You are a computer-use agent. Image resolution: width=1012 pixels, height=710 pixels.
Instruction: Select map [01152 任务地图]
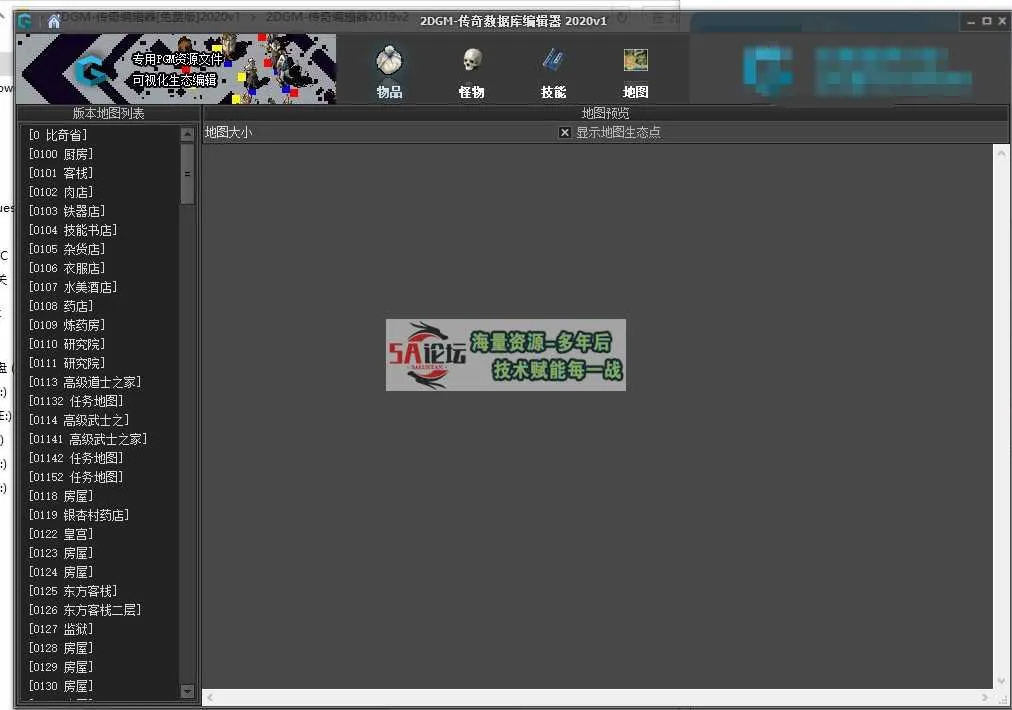click(x=76, y=477)
